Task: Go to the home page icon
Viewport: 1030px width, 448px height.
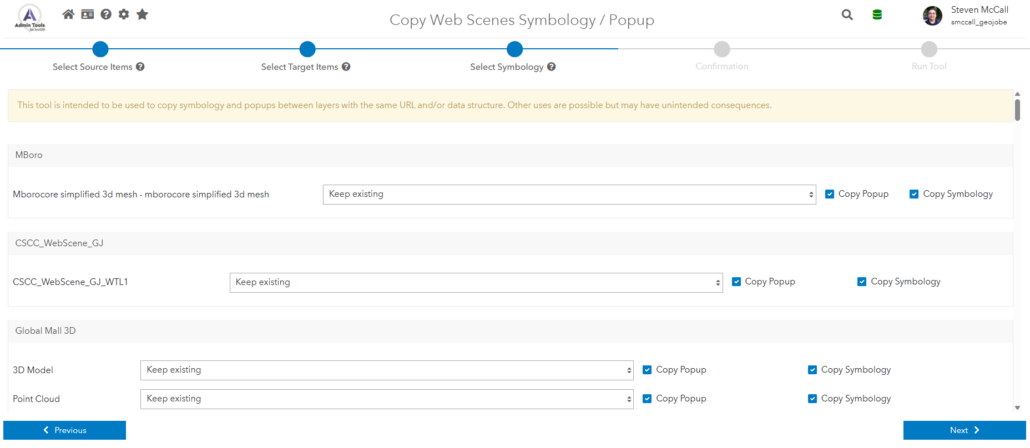Action: (x=68, y=15)
